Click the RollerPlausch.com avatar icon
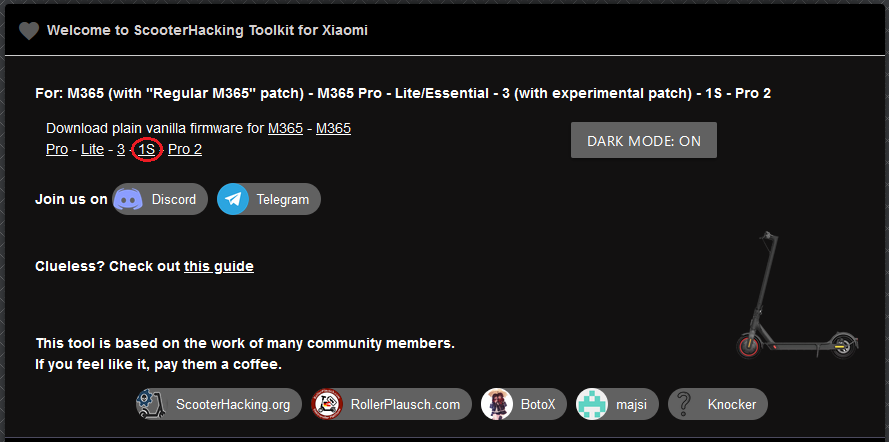Screen dimensions: 889x442 [x=327, y=404]
